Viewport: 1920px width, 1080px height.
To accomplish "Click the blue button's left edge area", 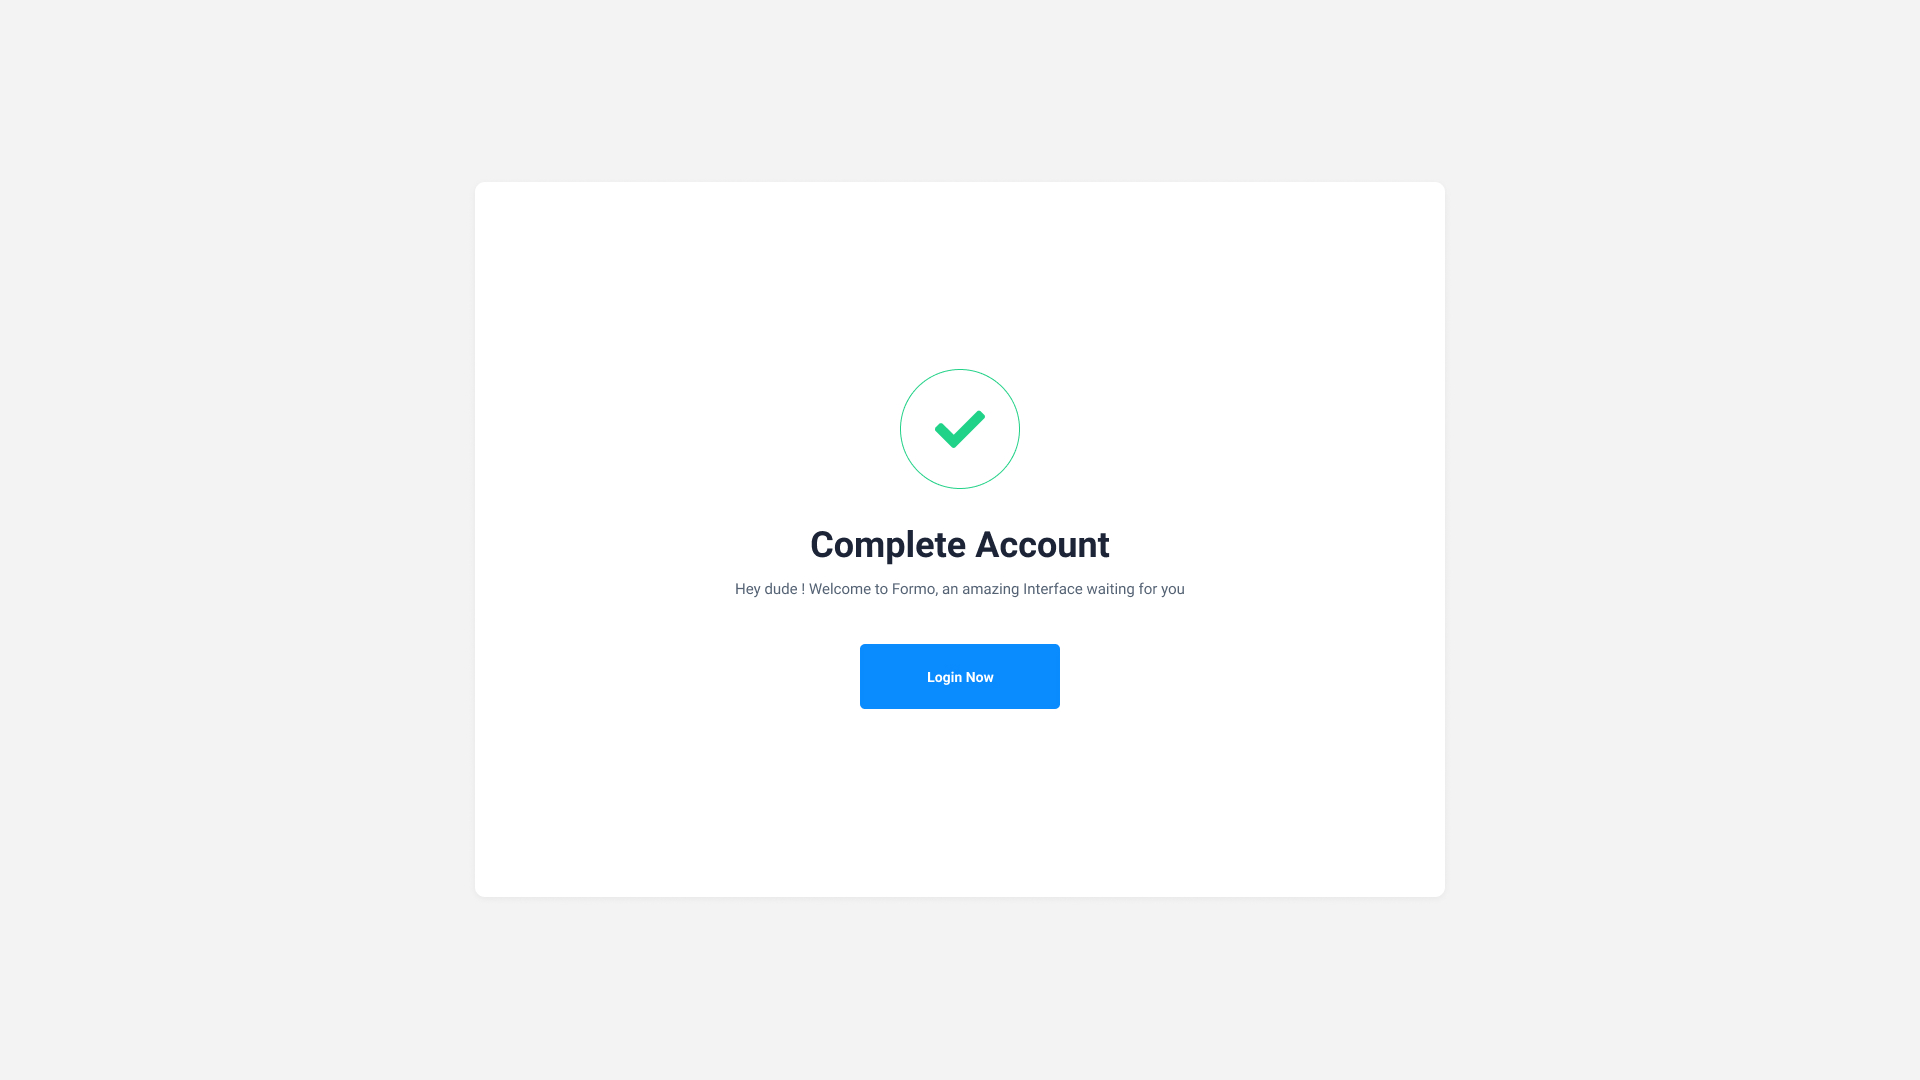I will point(875,676).
